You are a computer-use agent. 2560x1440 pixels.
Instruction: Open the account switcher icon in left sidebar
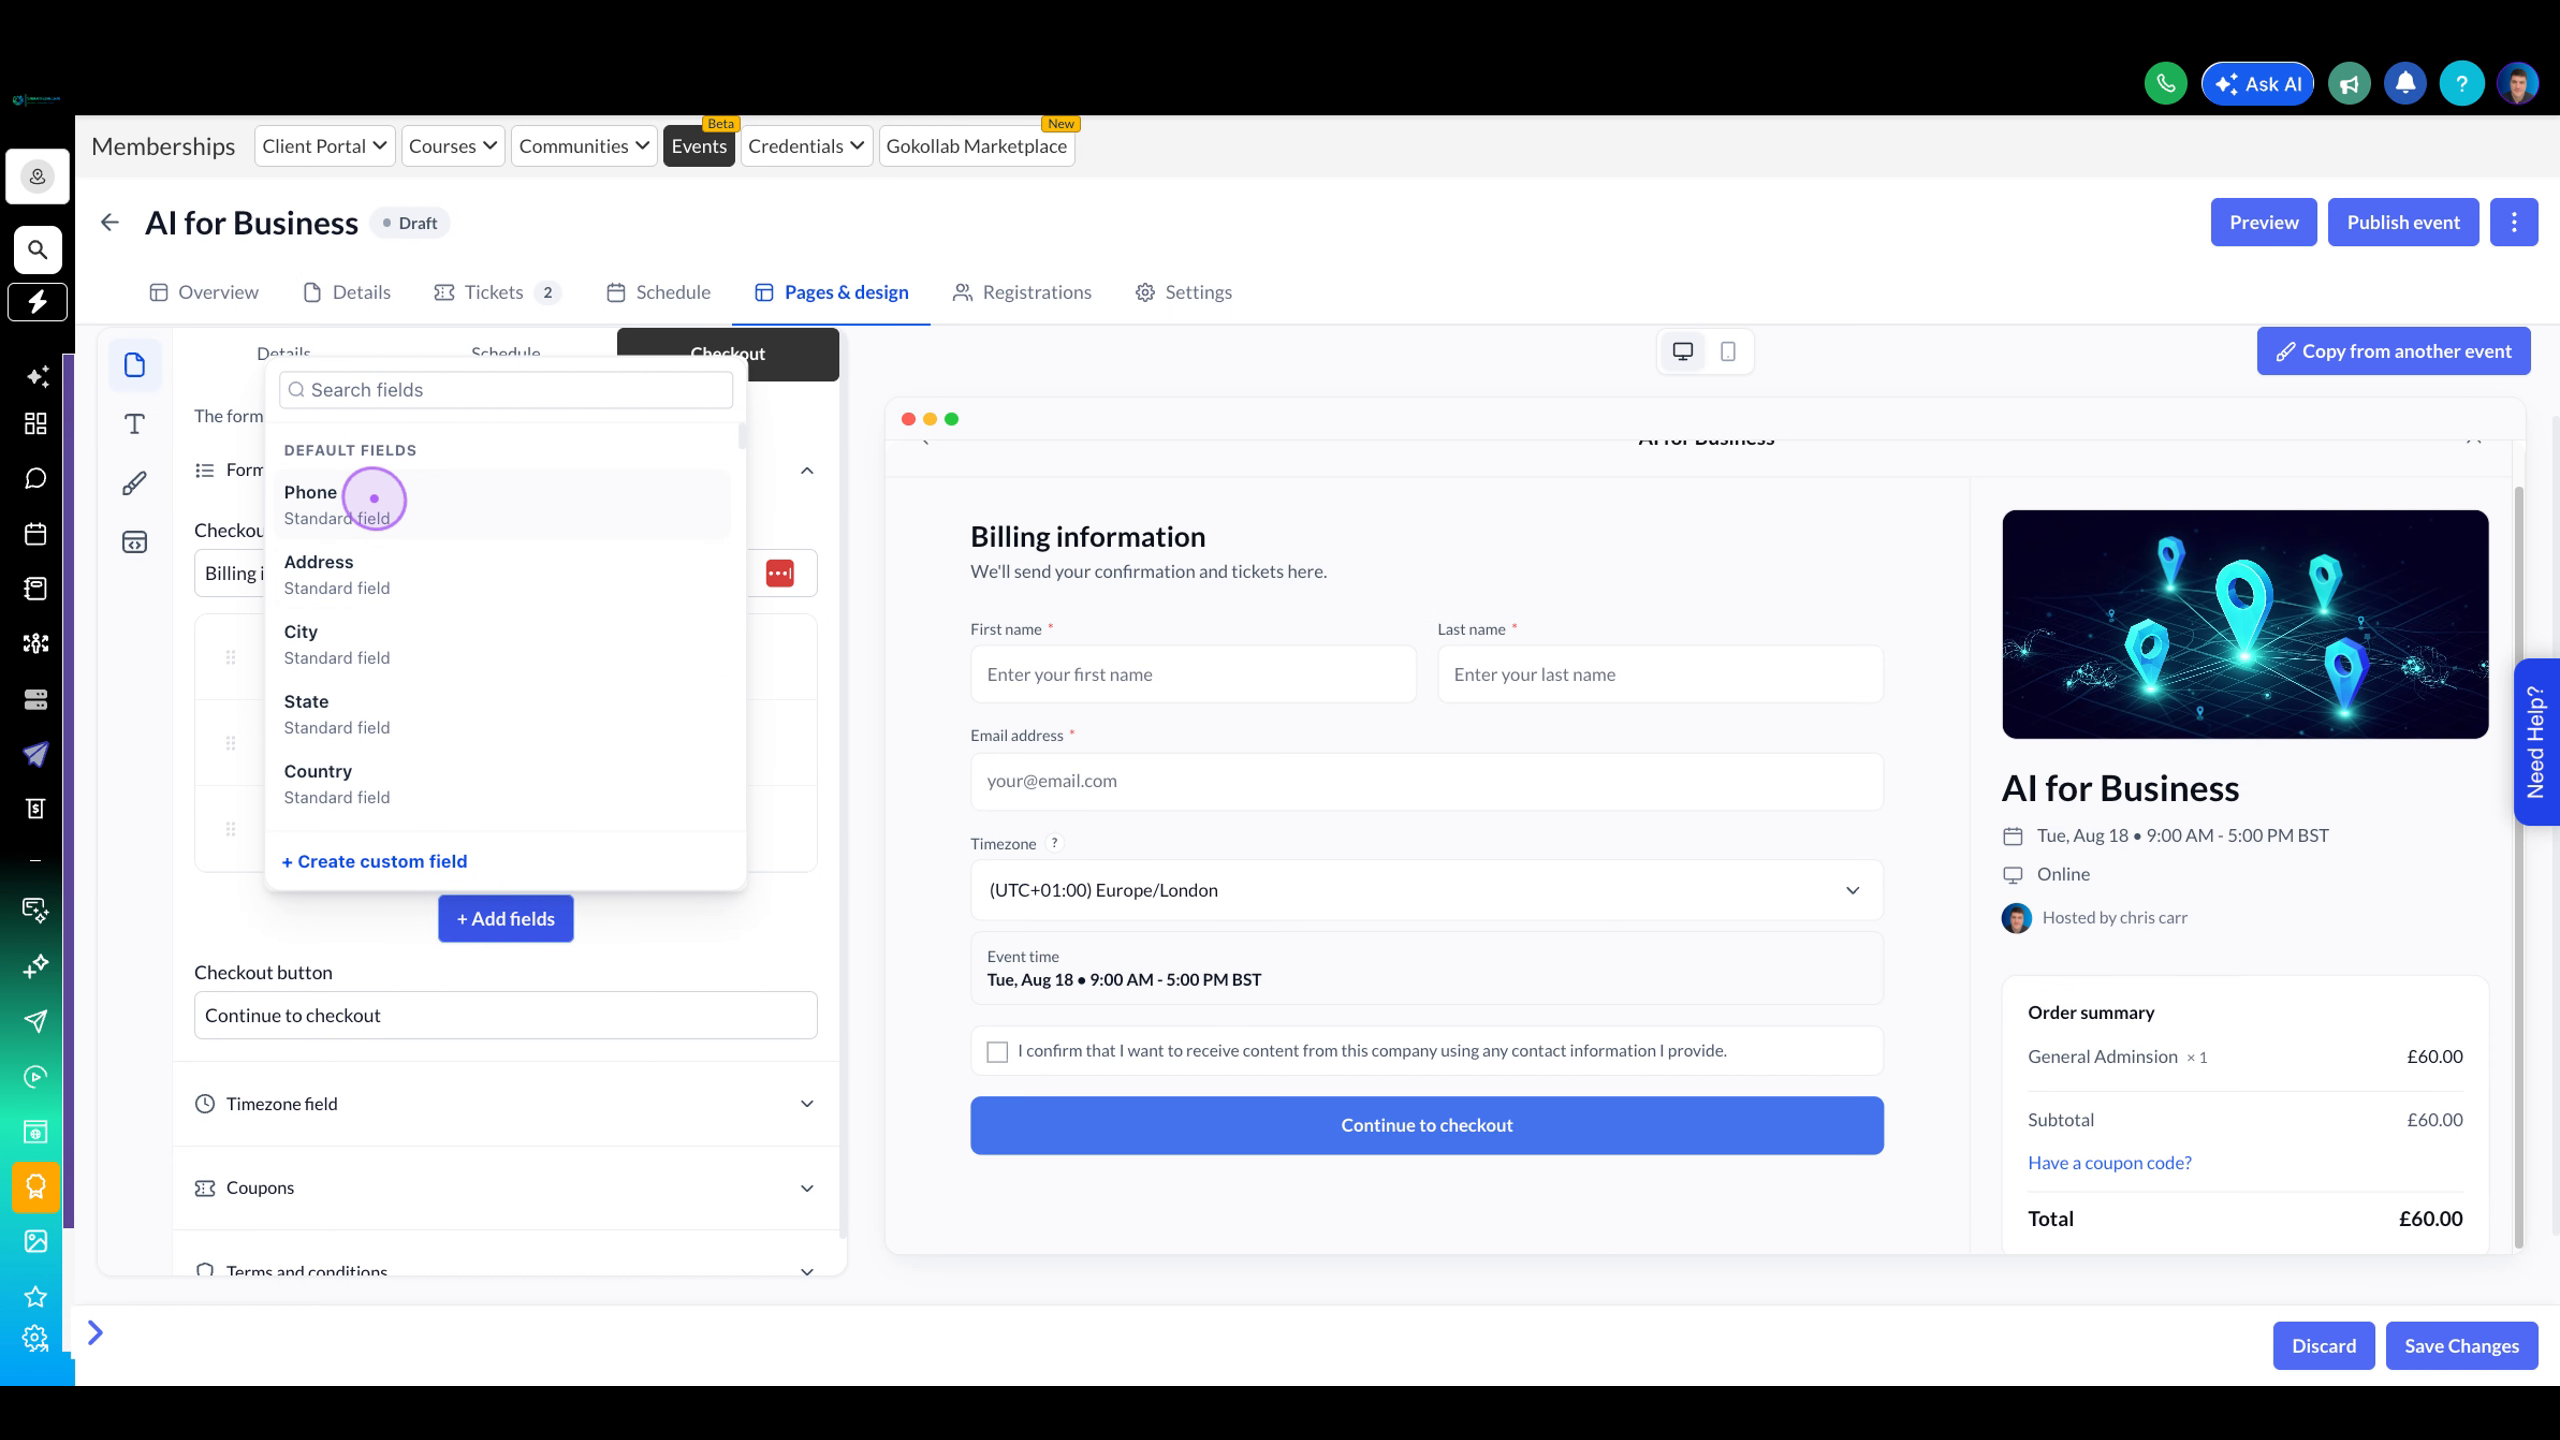(37, 177)
